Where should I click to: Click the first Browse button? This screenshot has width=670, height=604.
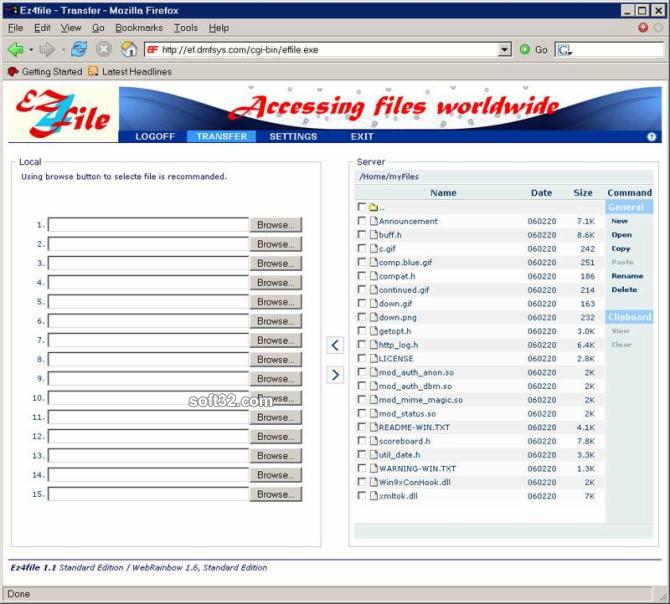[x=276, y=225]
